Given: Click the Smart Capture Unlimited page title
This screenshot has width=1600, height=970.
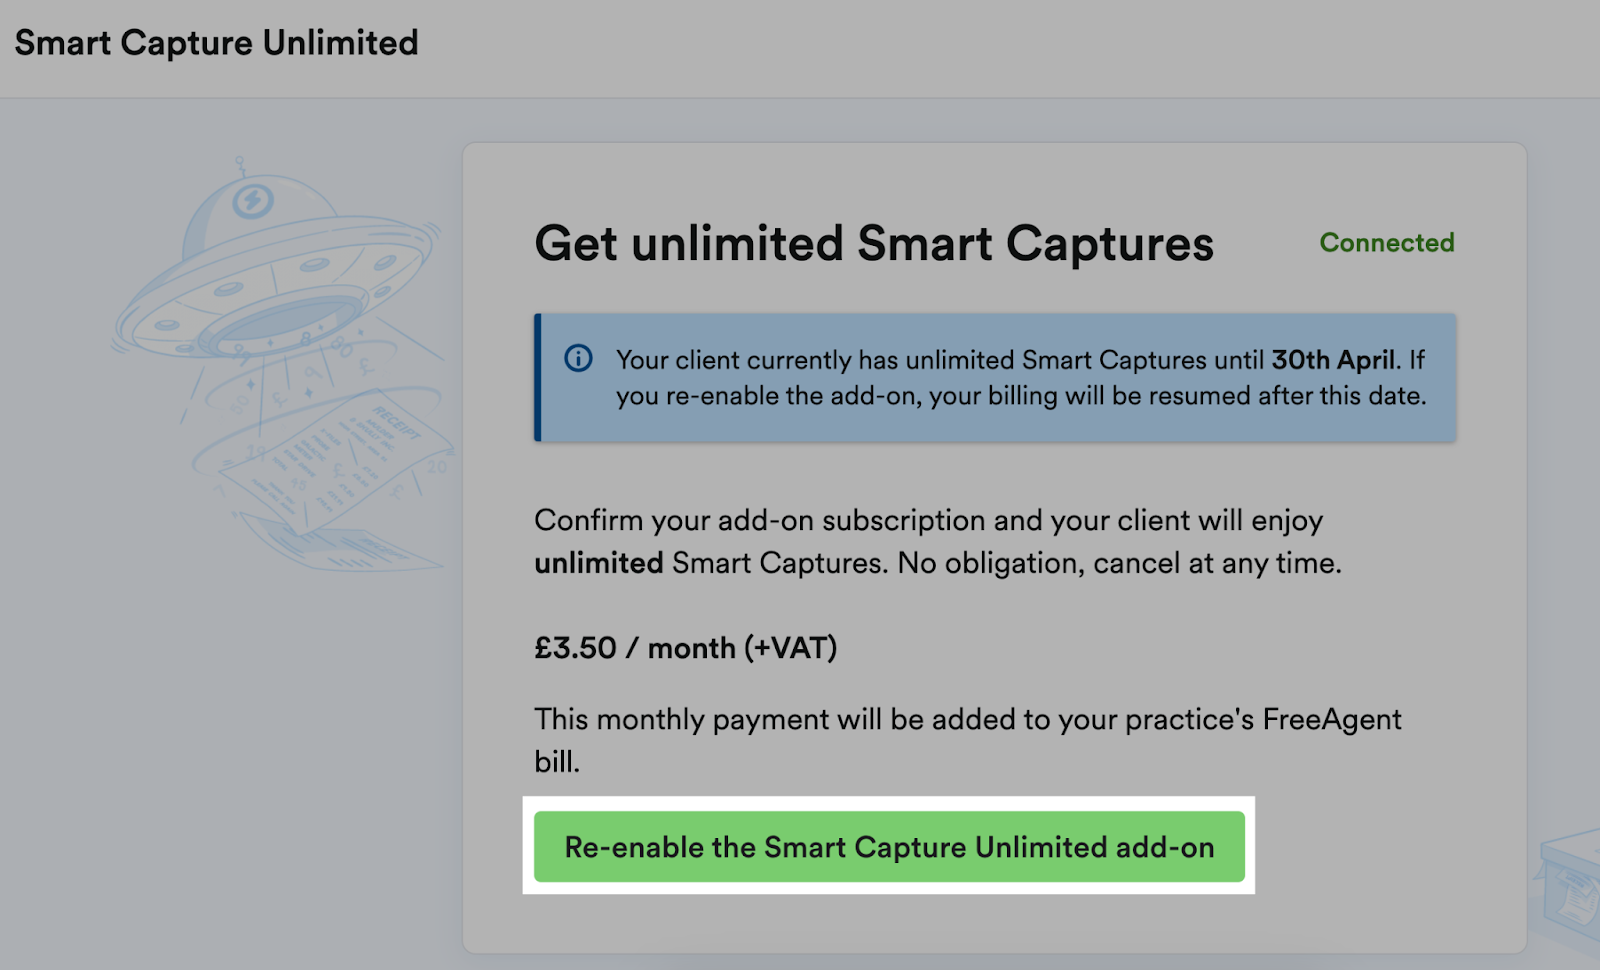Looking at the screenshot, I should coord(217,43).
